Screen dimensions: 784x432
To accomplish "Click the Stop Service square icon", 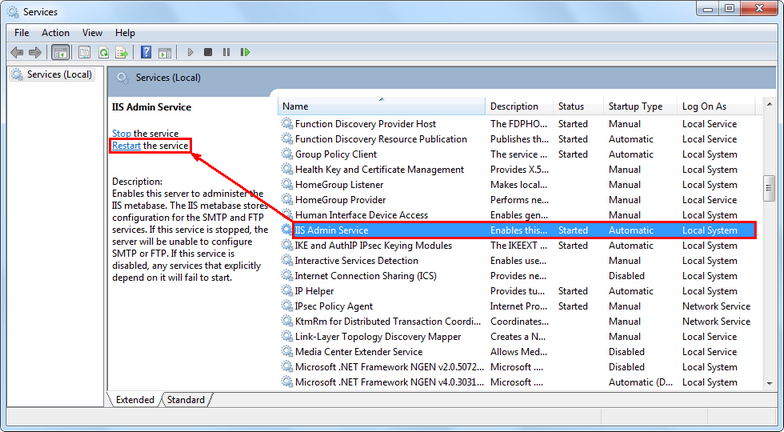I will [x=208, y=52].
